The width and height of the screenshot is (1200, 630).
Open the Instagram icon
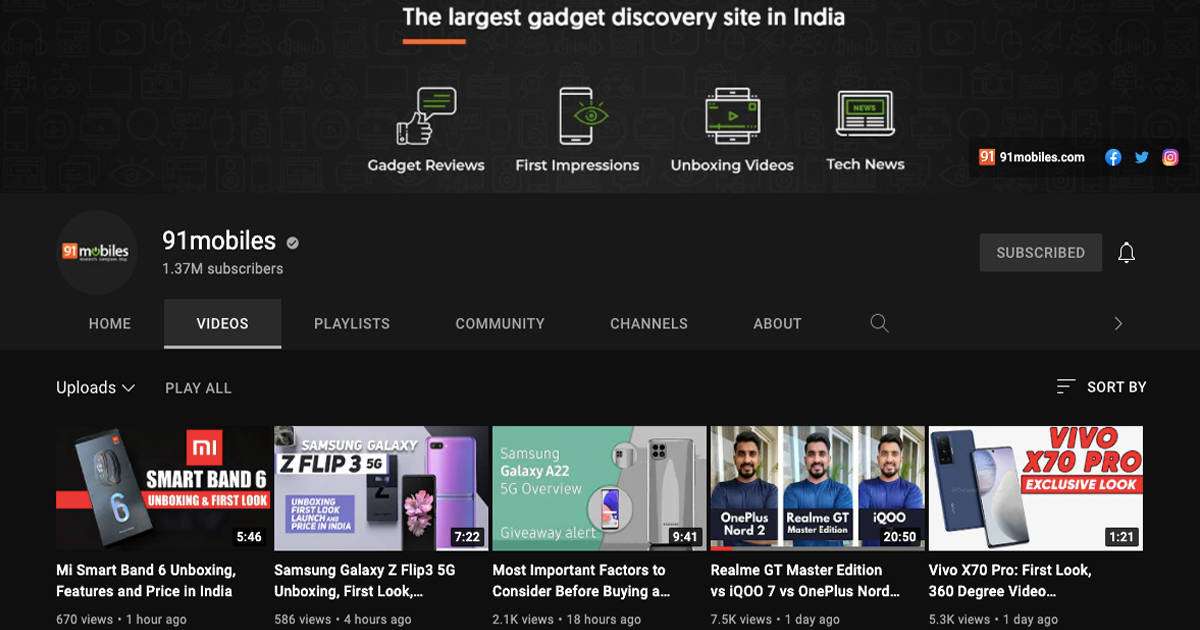tap(1170, 157)
